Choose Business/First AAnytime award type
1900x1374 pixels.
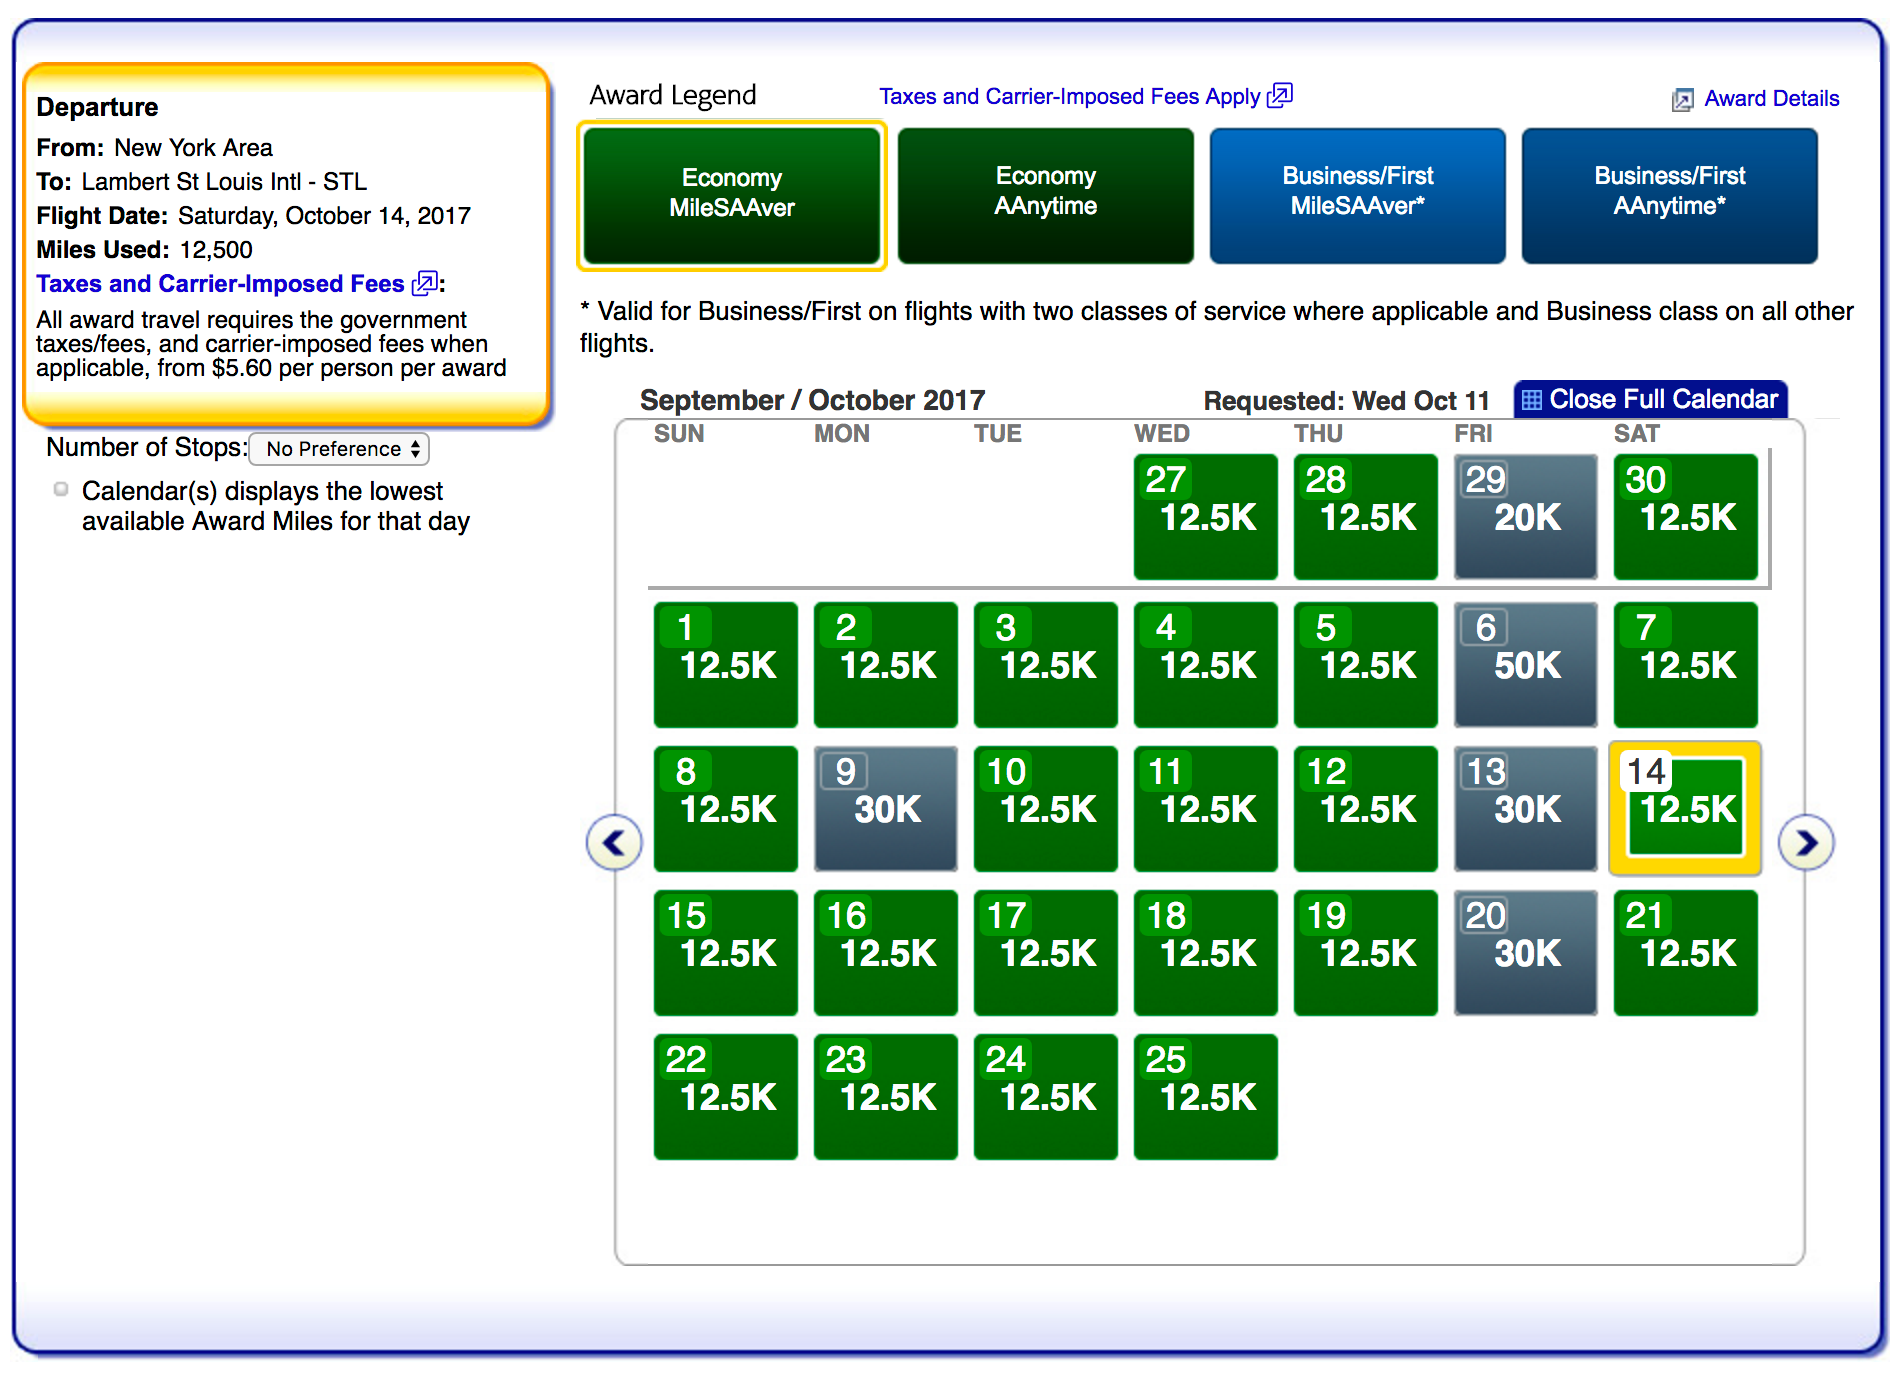(x=1669, y=195)
